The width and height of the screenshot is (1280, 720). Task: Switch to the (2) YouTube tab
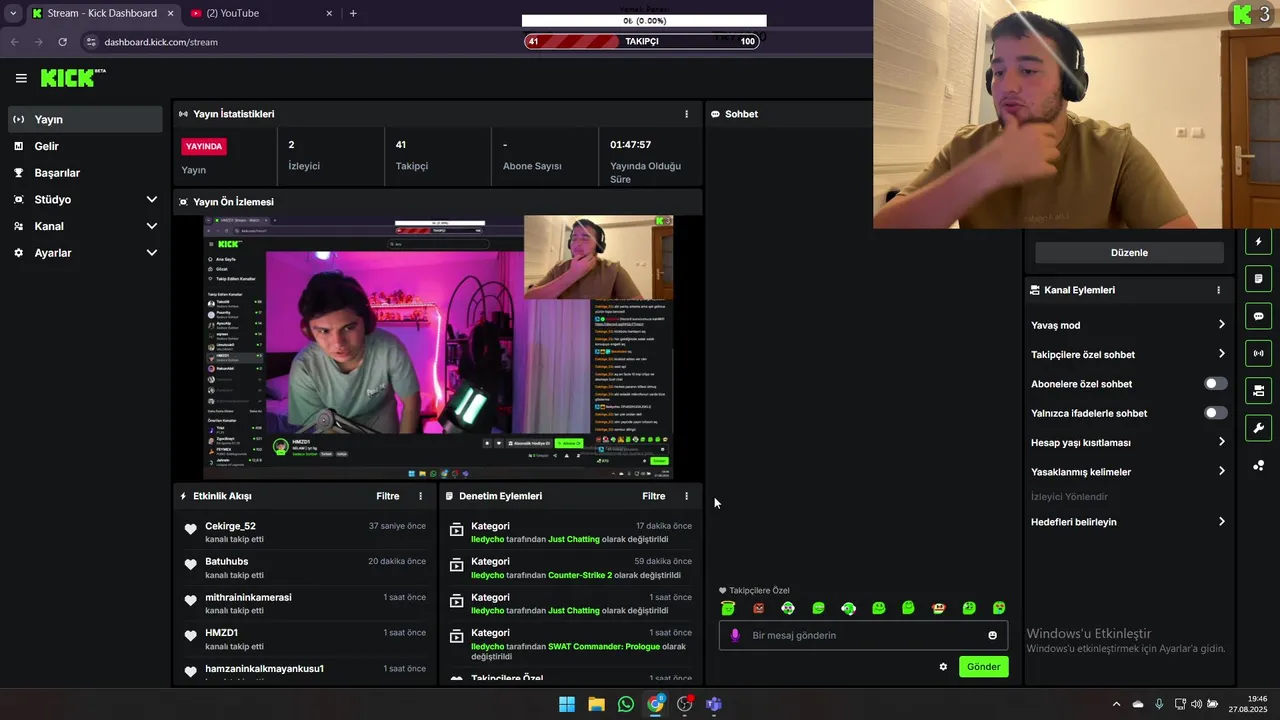point(262,13)
